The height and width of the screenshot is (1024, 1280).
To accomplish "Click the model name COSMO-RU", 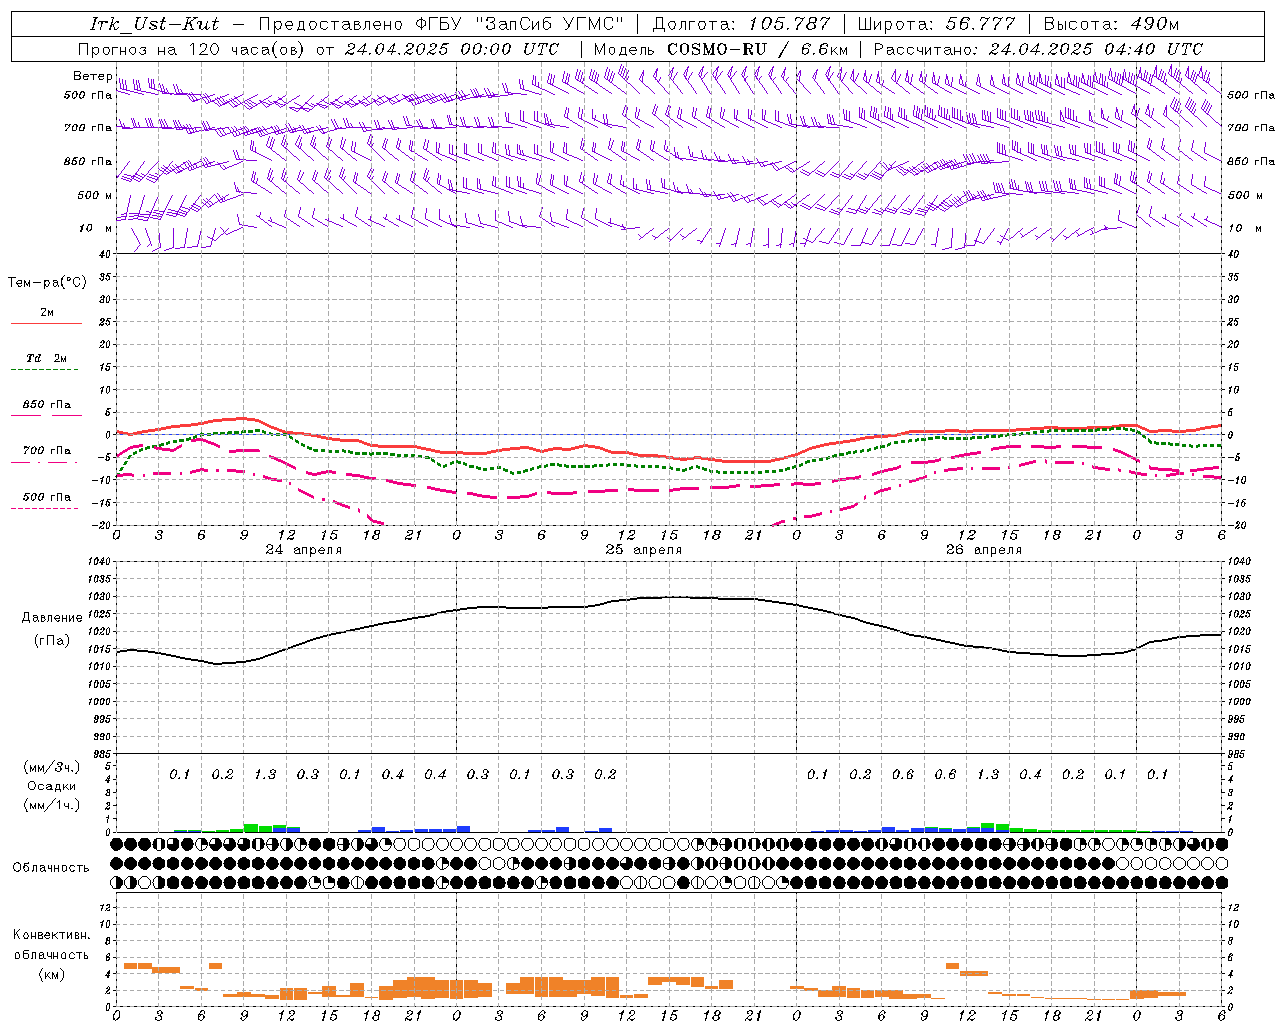I will tap(717, 49).
